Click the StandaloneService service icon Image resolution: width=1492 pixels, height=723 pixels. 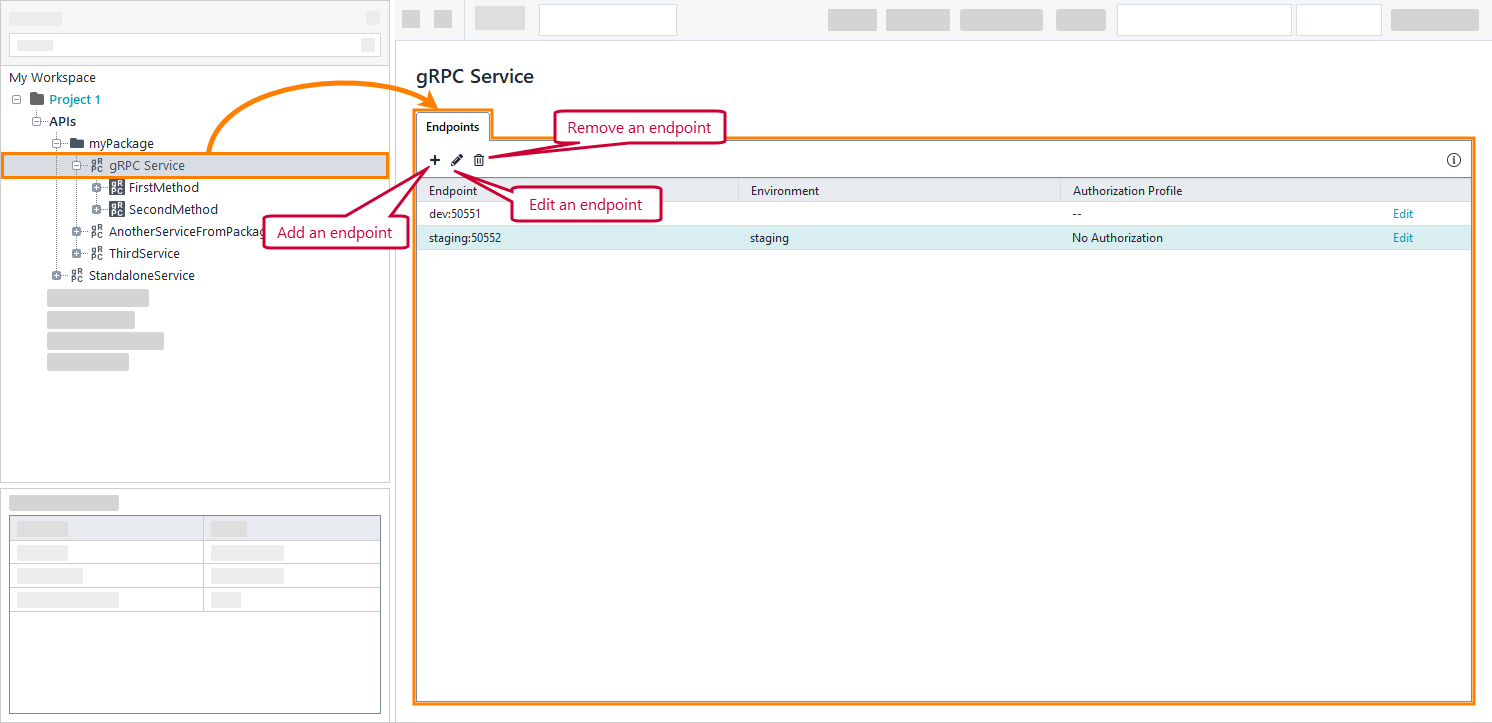click(78, 275)
